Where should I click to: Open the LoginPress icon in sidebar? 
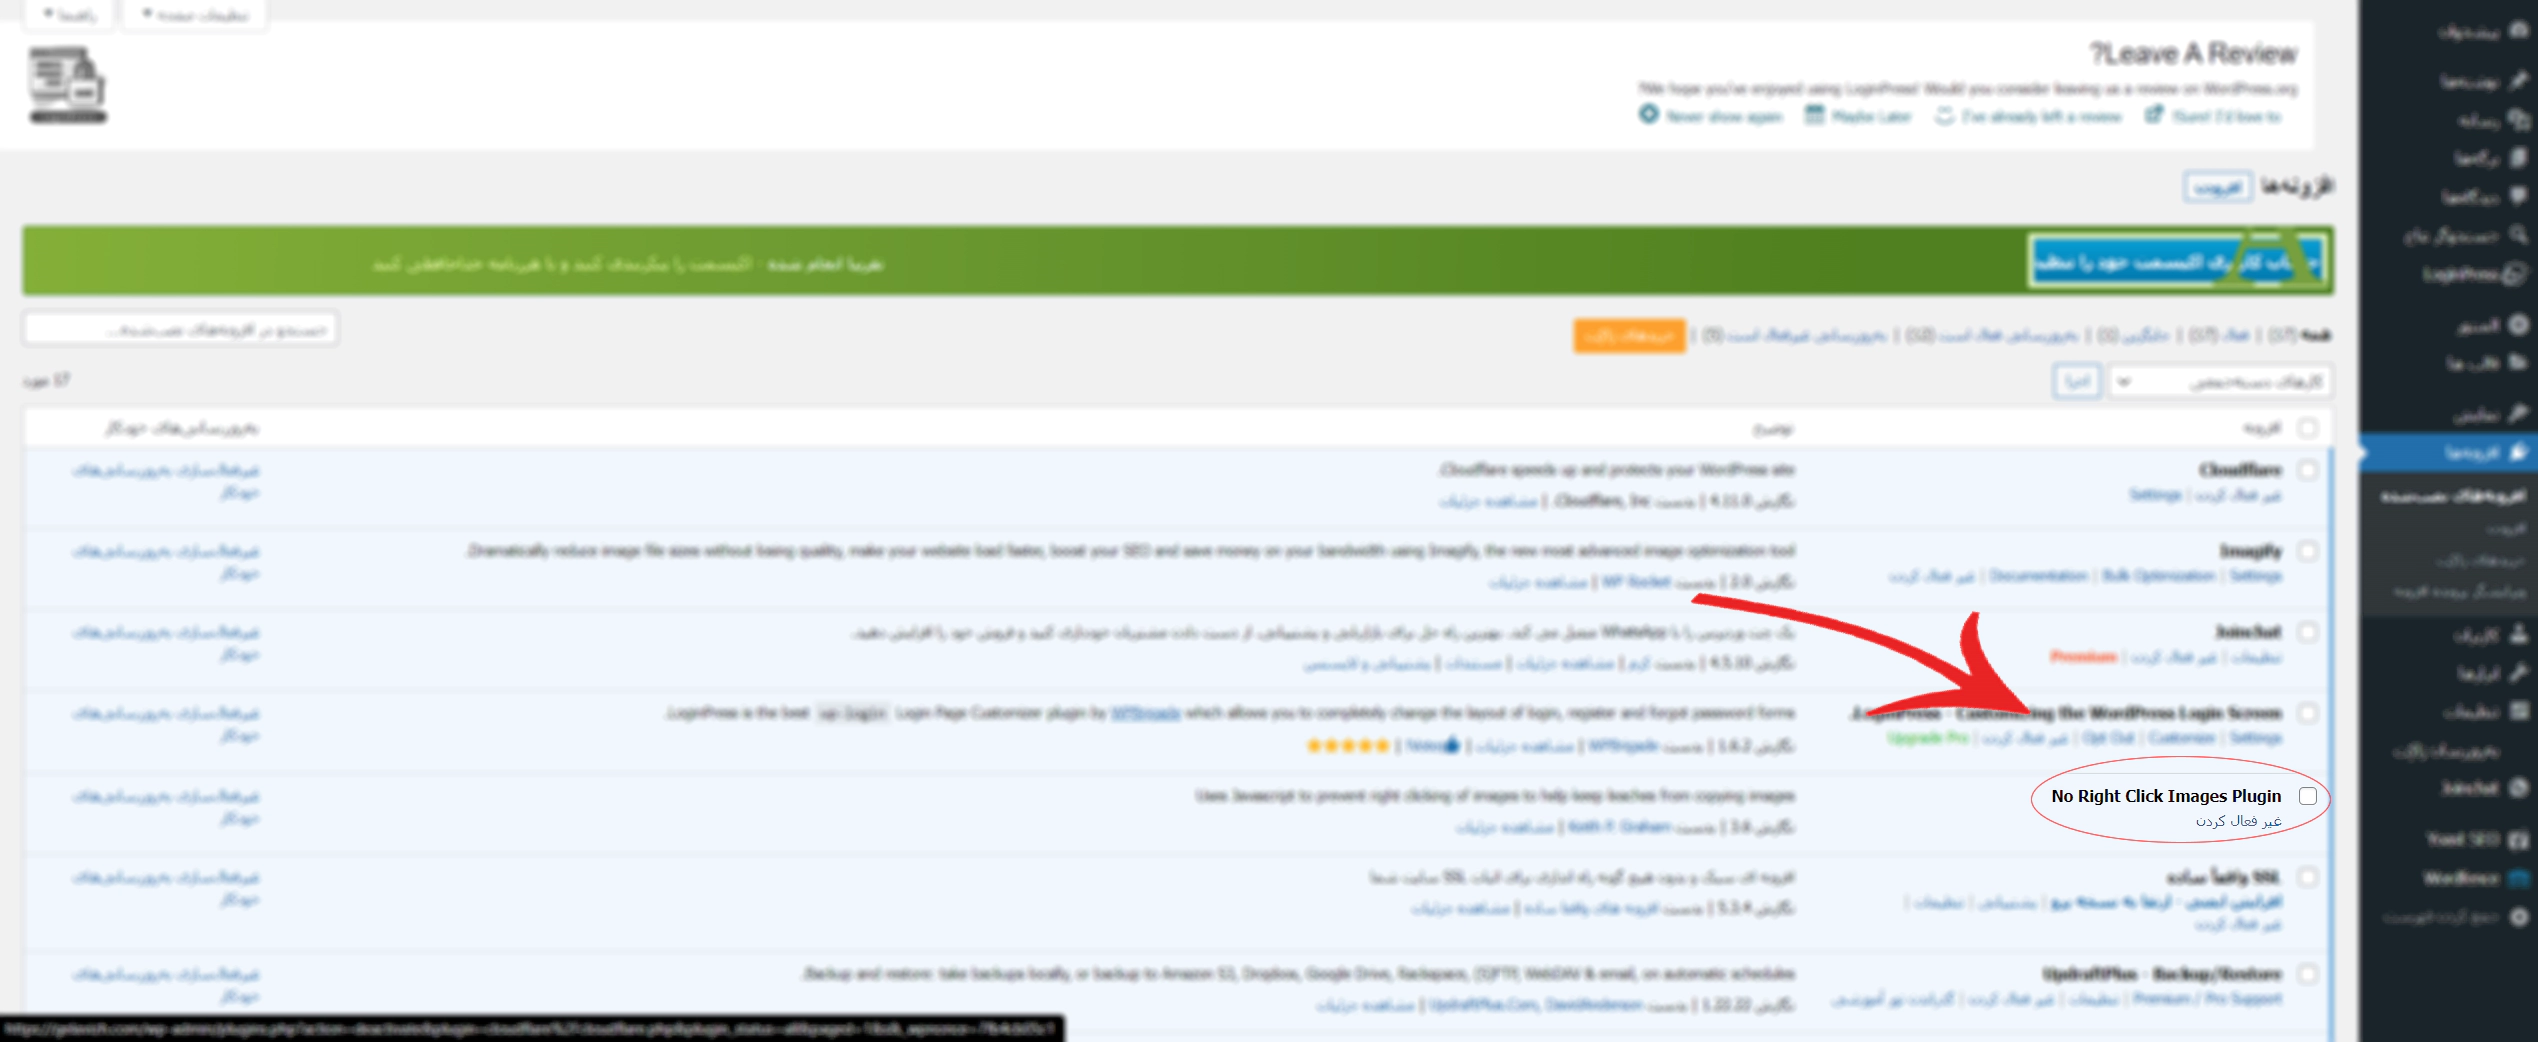2516,274
